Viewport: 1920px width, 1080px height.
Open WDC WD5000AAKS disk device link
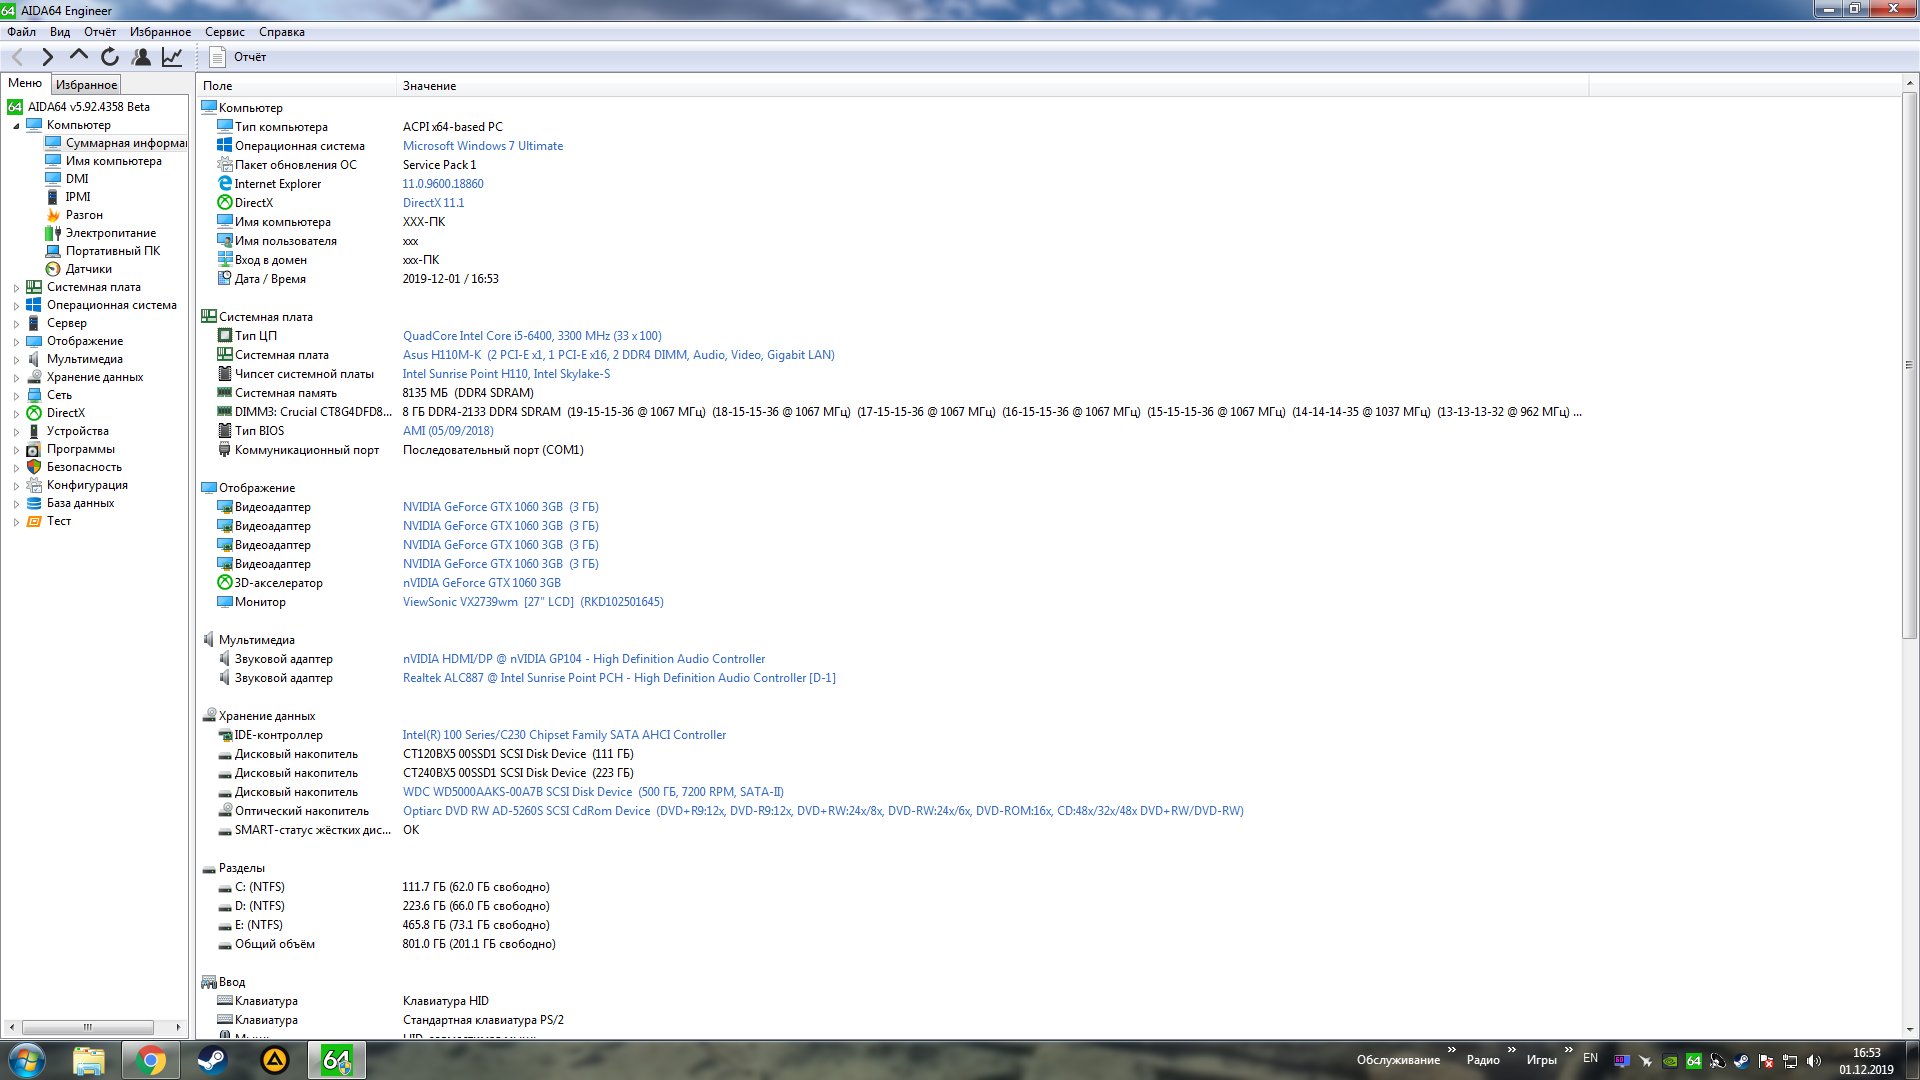[x=593, y=792]
